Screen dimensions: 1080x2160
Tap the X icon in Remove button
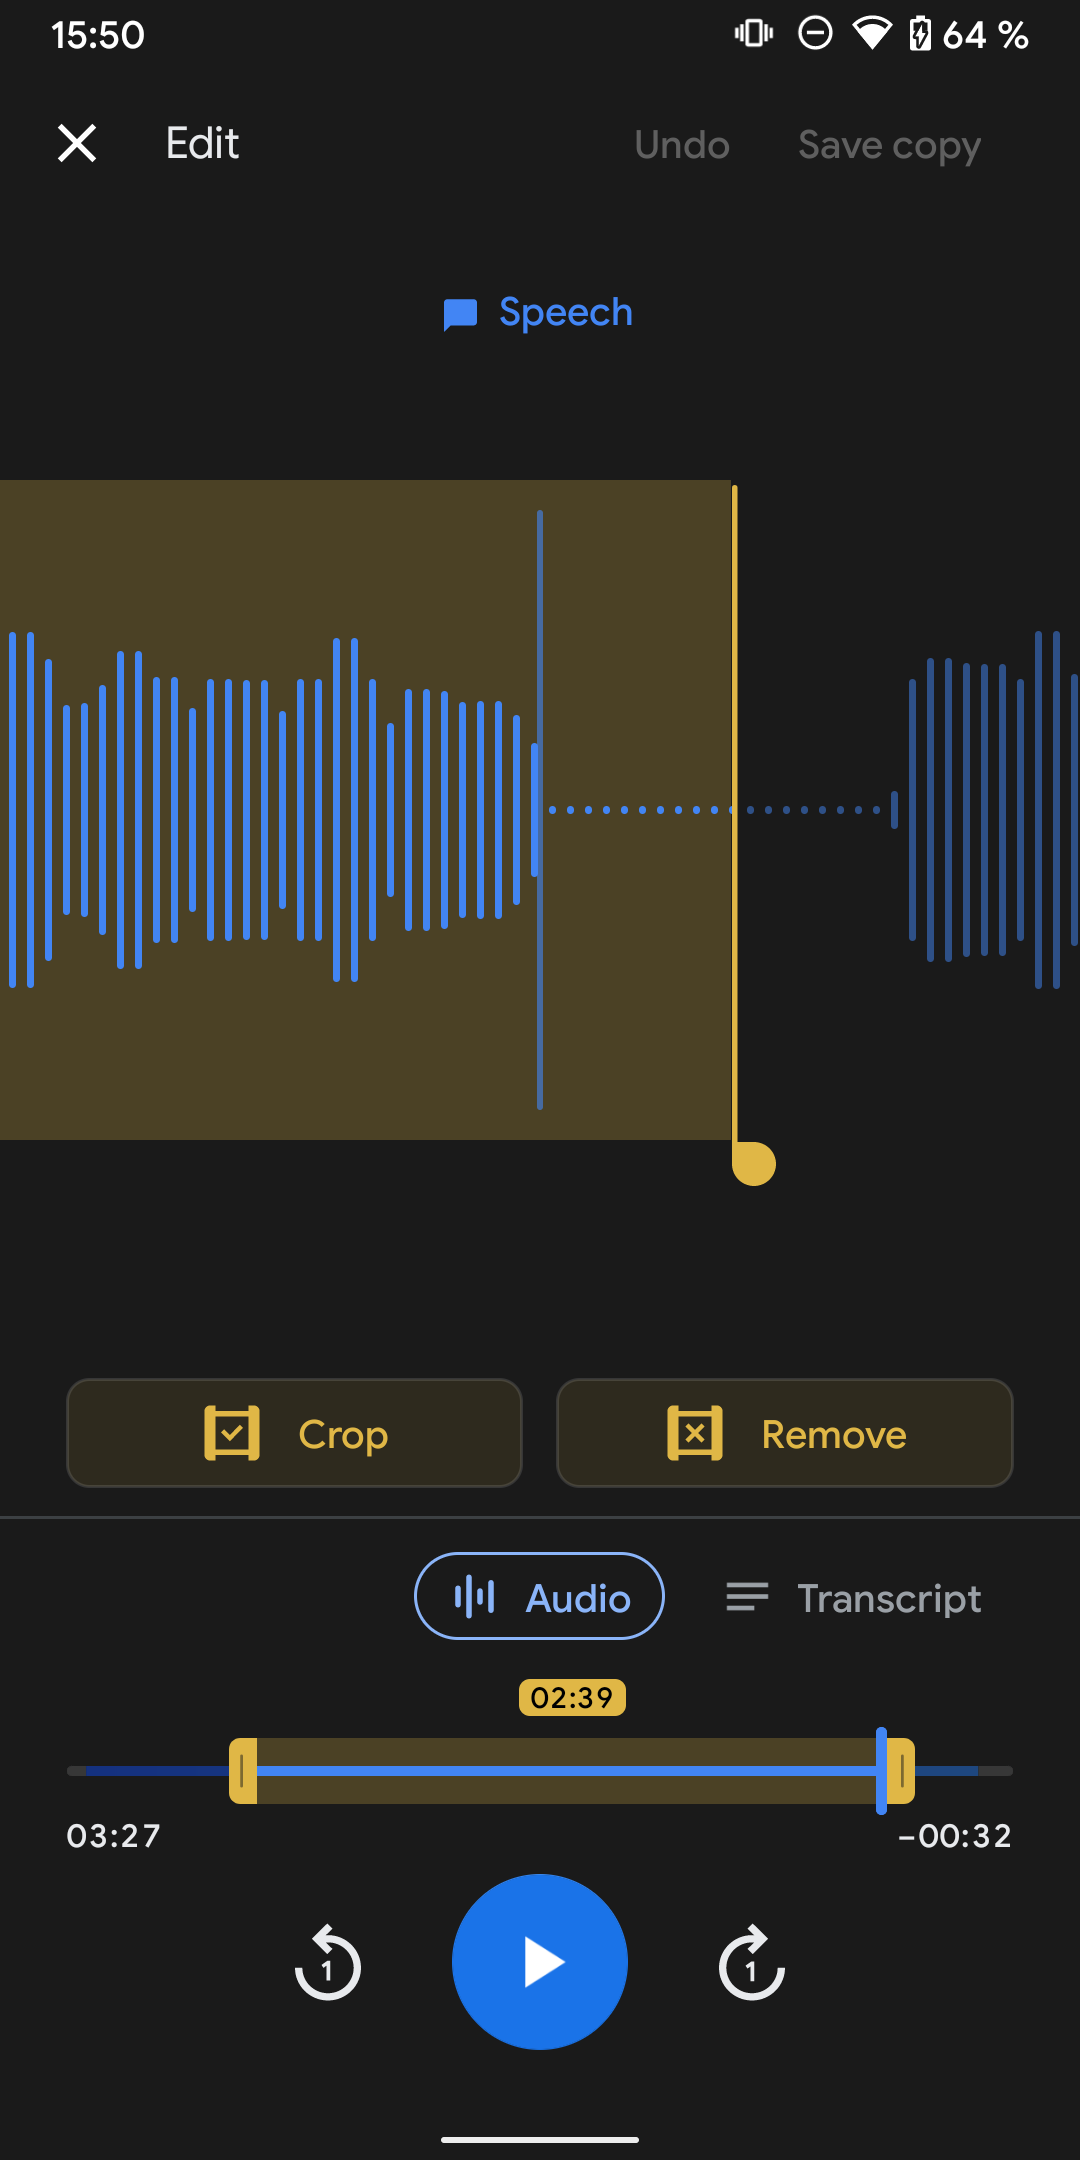pyautogui.click(x=695, y=1433)
